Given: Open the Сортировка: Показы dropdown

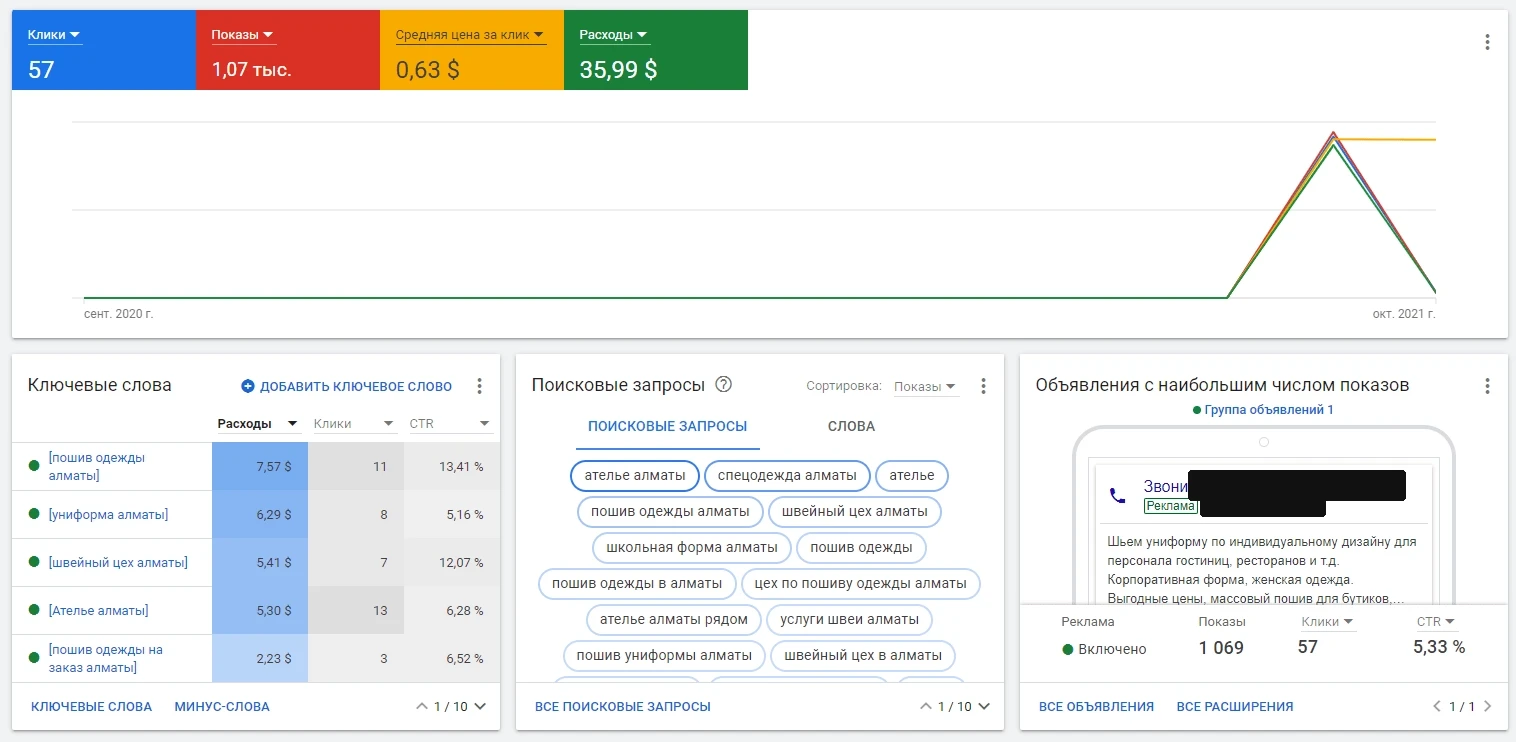Looking at the screenshot, I should (x=925, y=386).
